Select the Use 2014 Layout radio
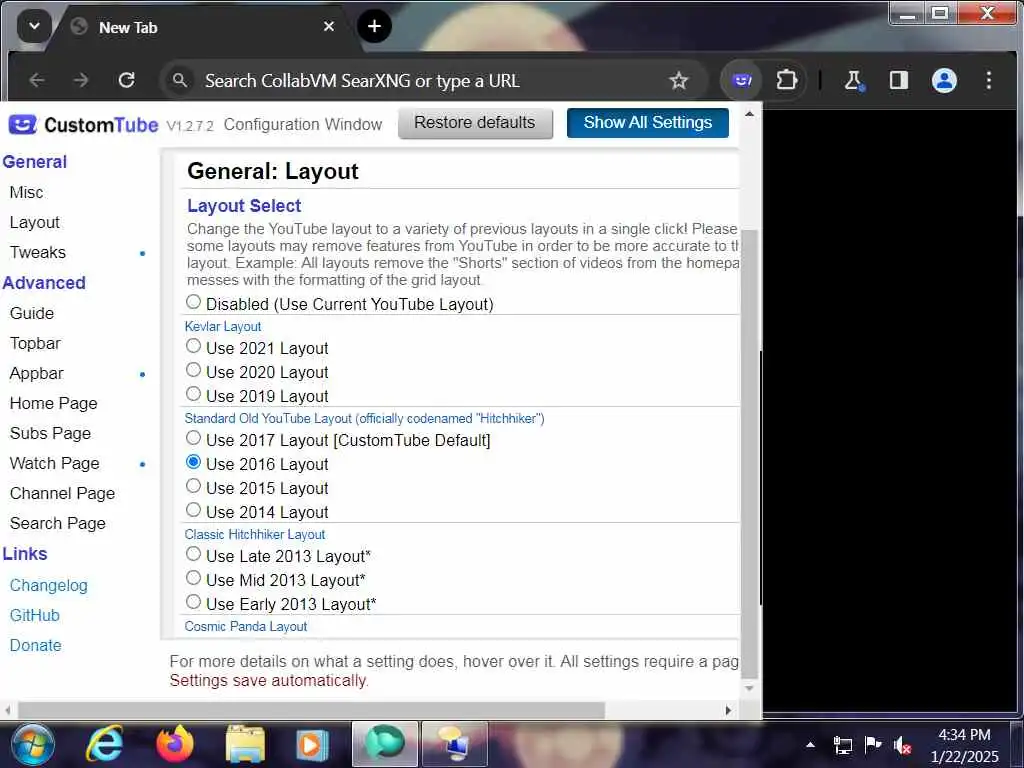 [x=193, y=509]
